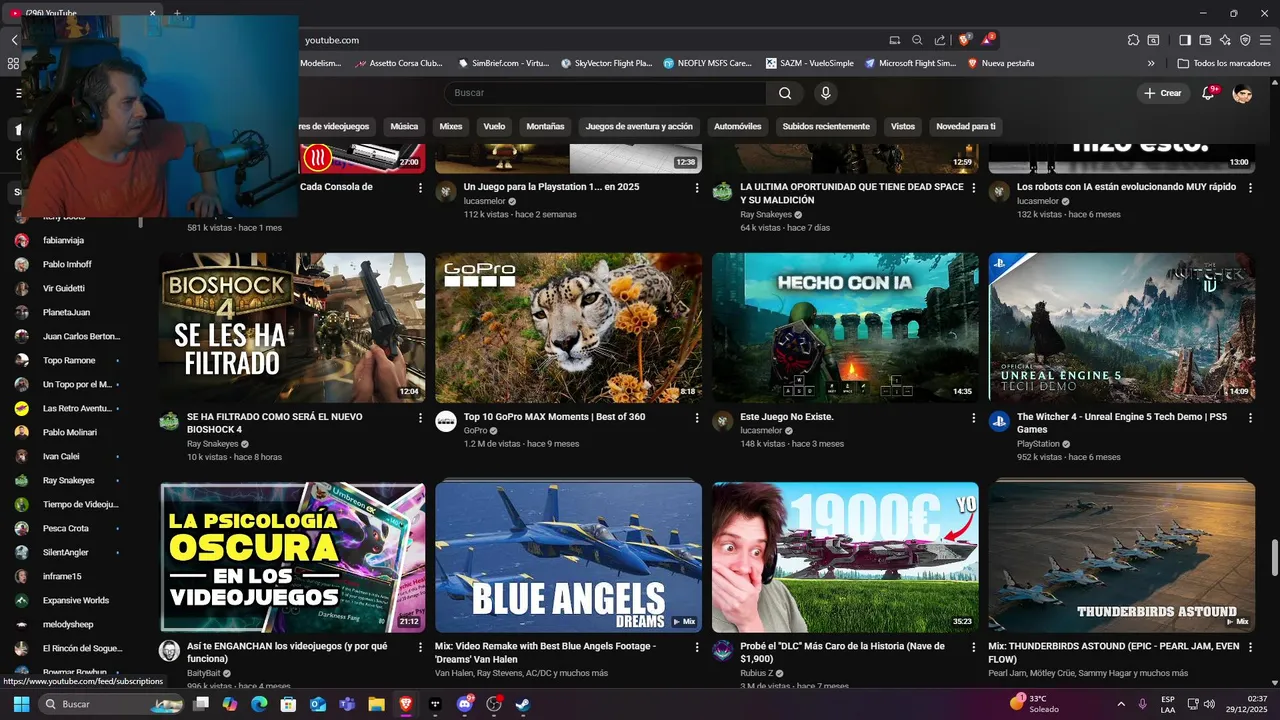Select the Montañas filter chip
1280x720 pixels.
(x=545, y=127)
